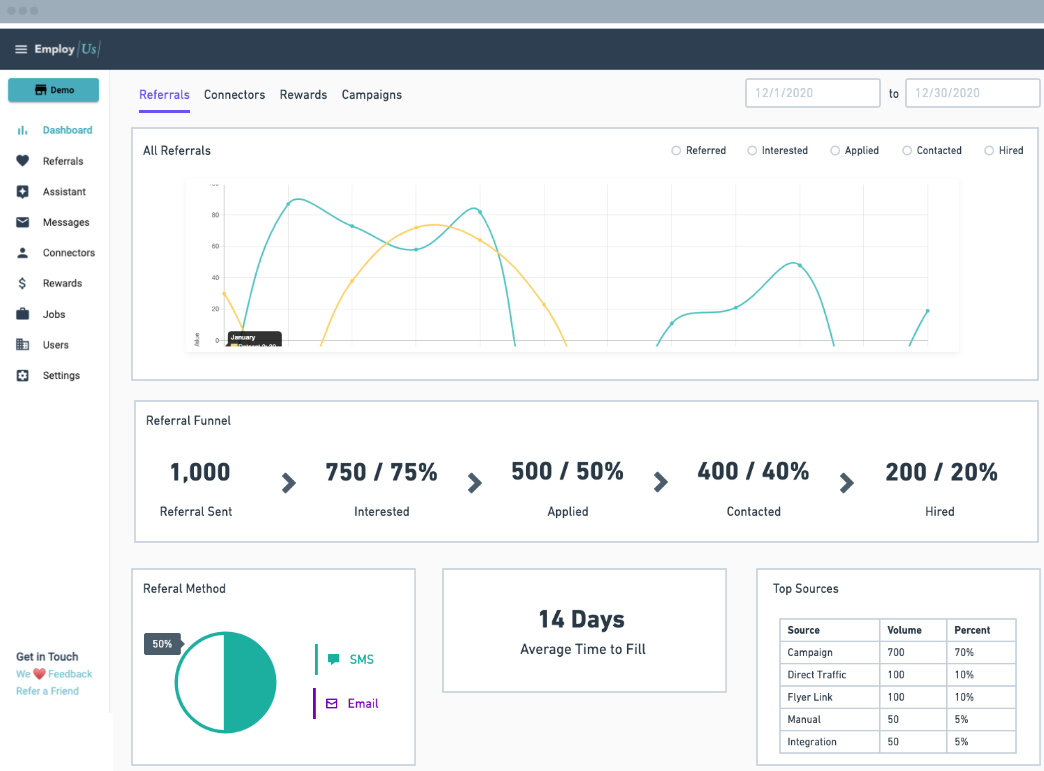Click the 500 / 50% Applied figure

pyautogui.click(x=567, y=471)
